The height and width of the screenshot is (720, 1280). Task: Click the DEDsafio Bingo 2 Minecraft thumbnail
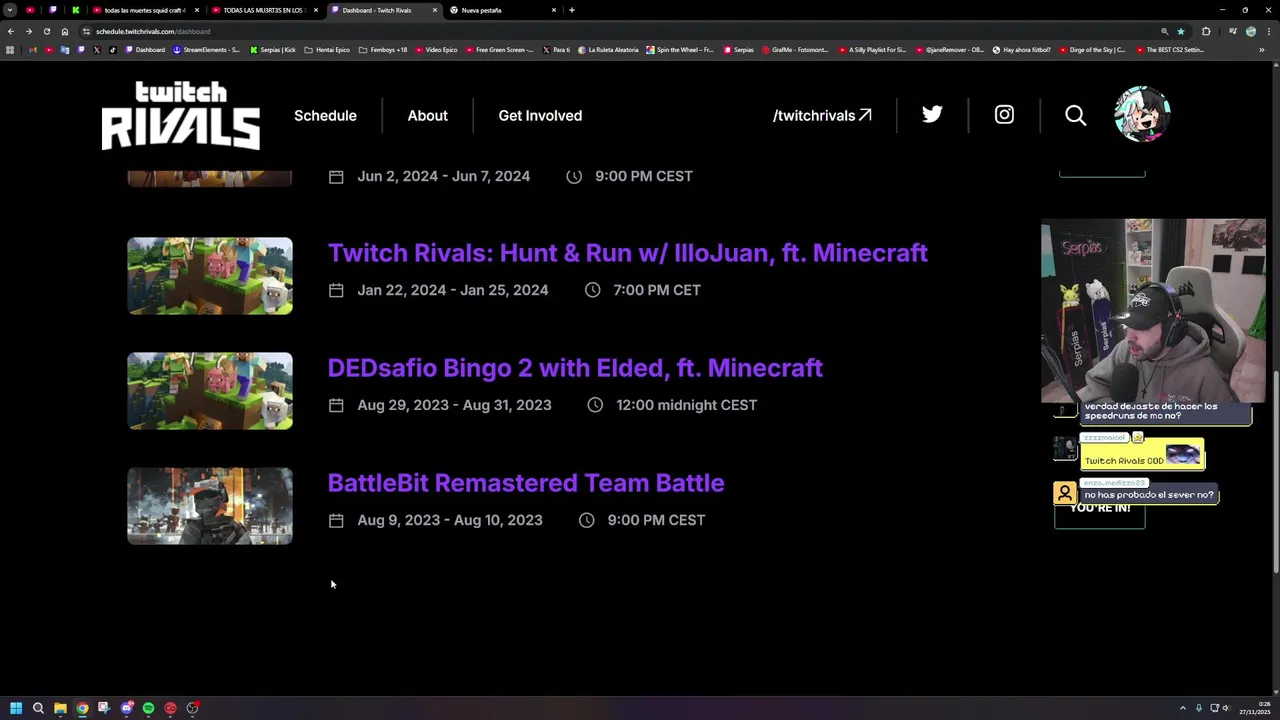(x=210, y=391)
